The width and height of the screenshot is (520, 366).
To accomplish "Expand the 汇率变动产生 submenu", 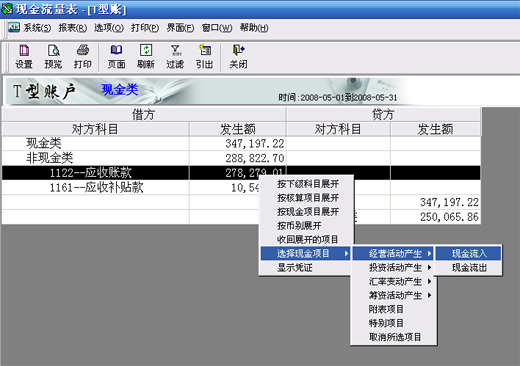I will 394,282.
